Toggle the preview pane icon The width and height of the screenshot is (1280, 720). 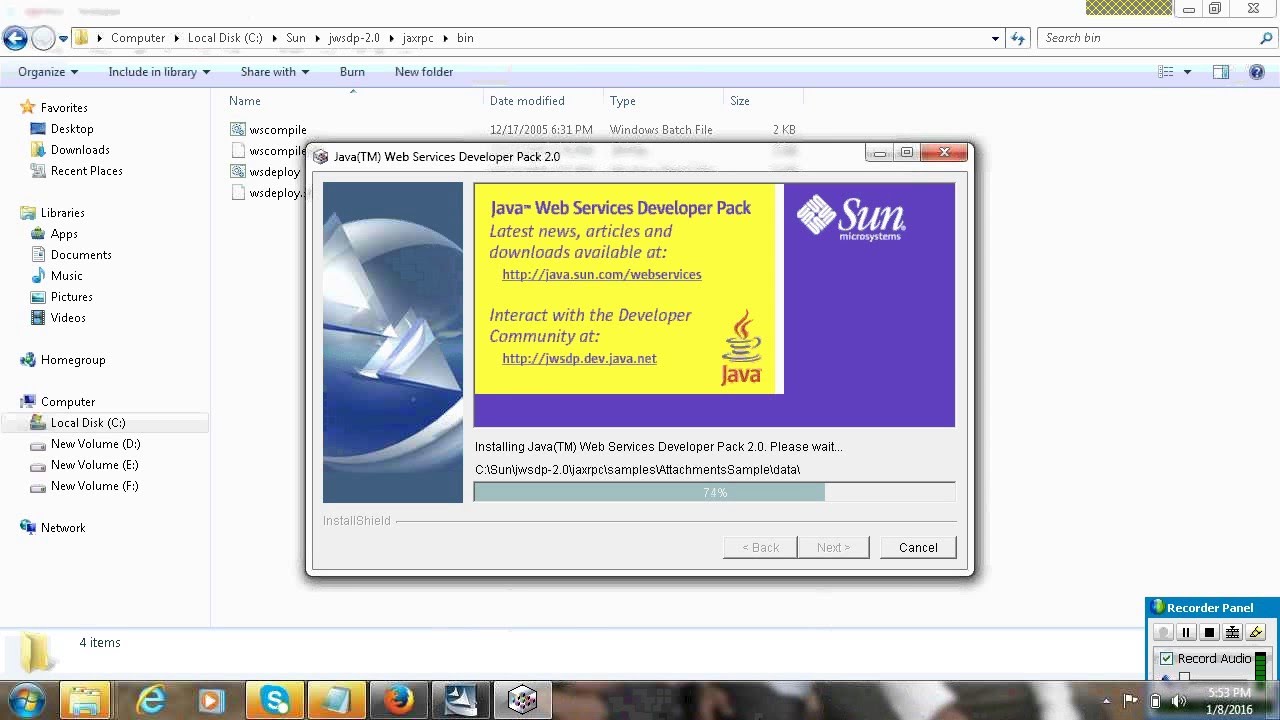1221,72
